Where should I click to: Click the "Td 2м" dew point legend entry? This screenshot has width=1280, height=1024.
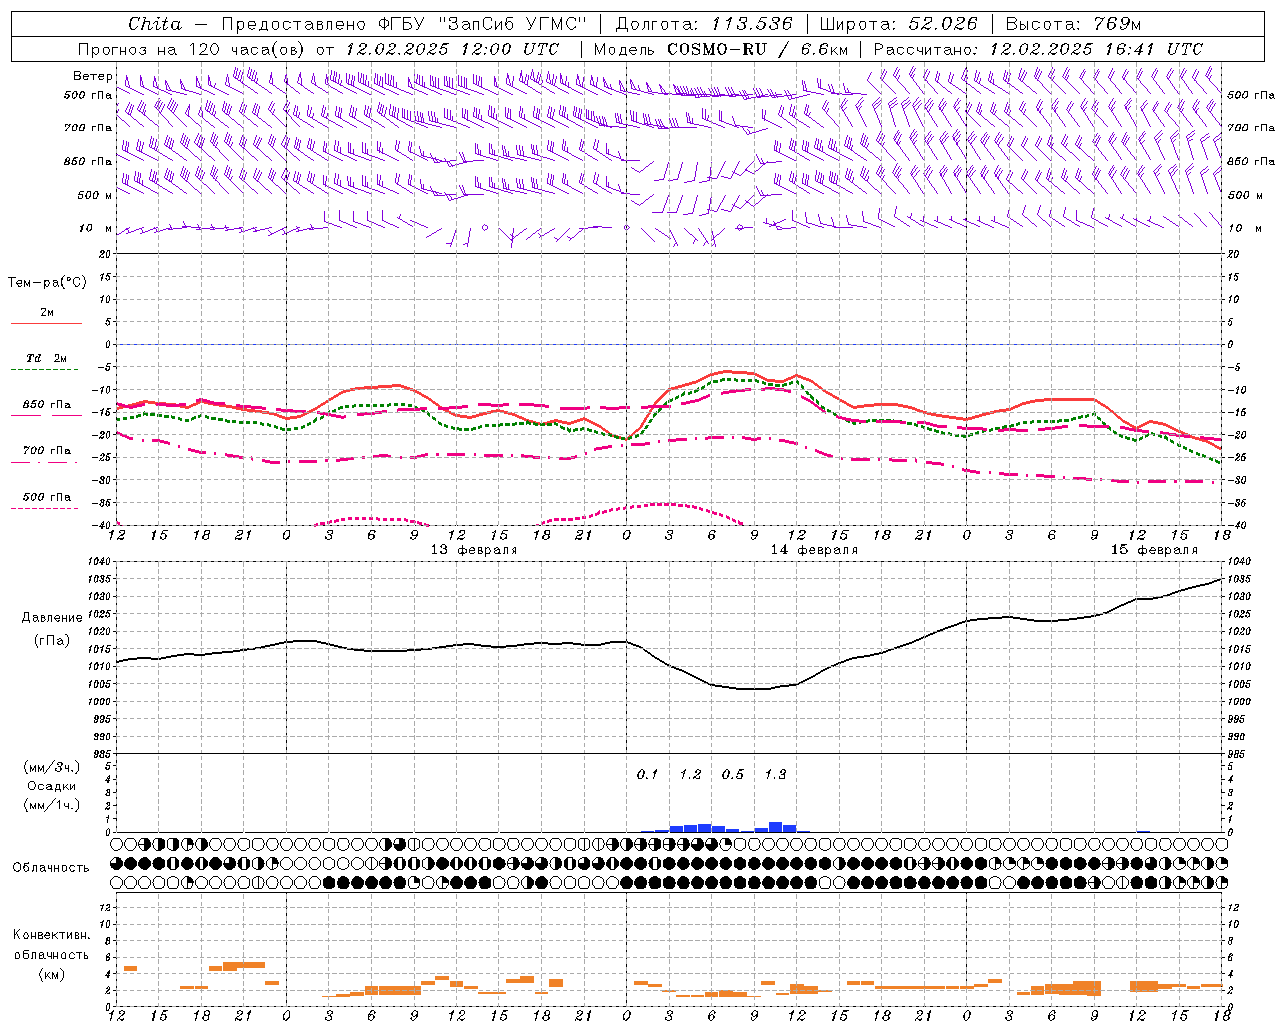[x=46, y=358]
